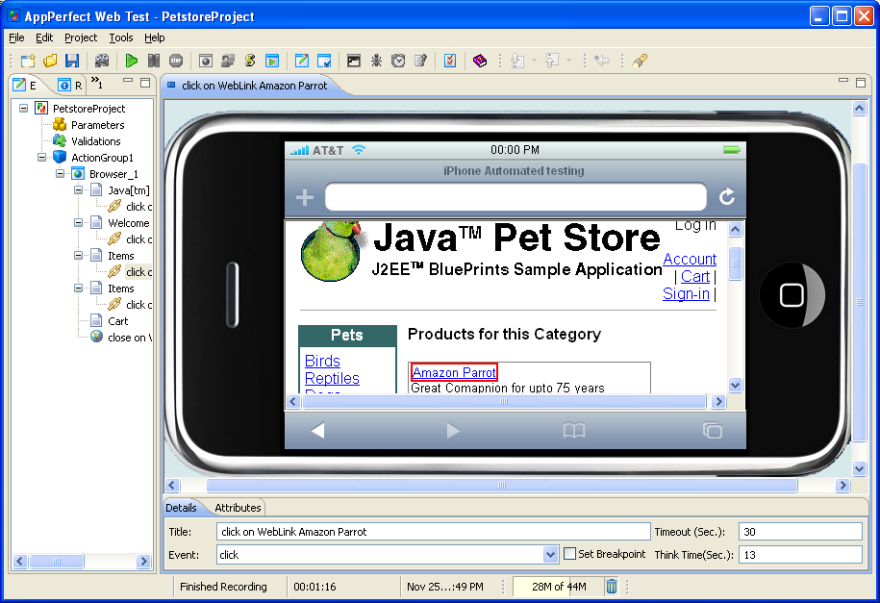The width and height of the screenshot is (880, 603).
Task: Click the highlighter marker toolbar icon
Action: point(639,61)
